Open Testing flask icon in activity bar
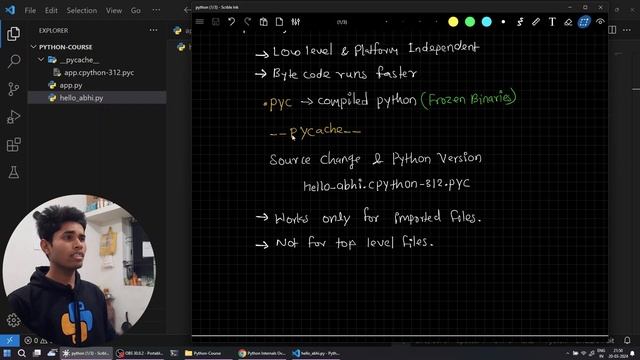 13,172
